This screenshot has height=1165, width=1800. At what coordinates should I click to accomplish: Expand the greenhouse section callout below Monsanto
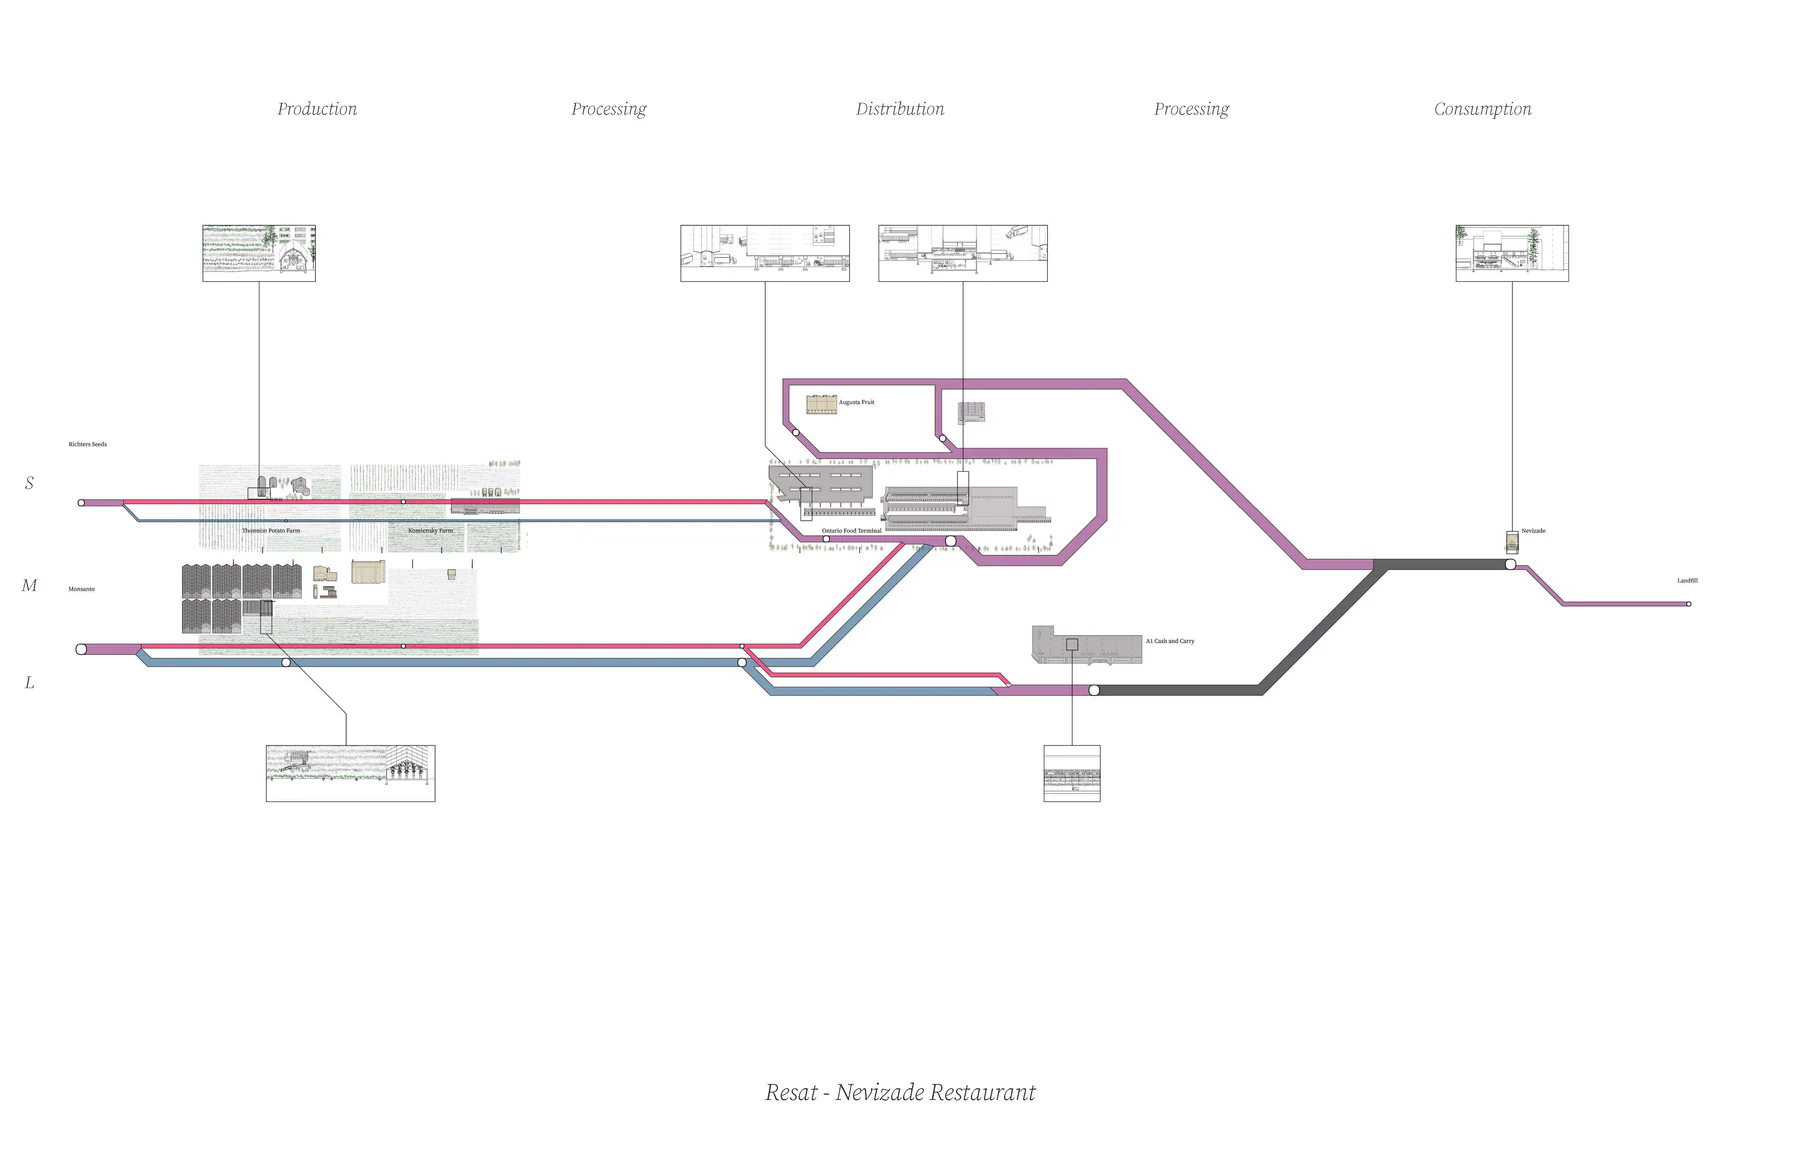(349, 773)
